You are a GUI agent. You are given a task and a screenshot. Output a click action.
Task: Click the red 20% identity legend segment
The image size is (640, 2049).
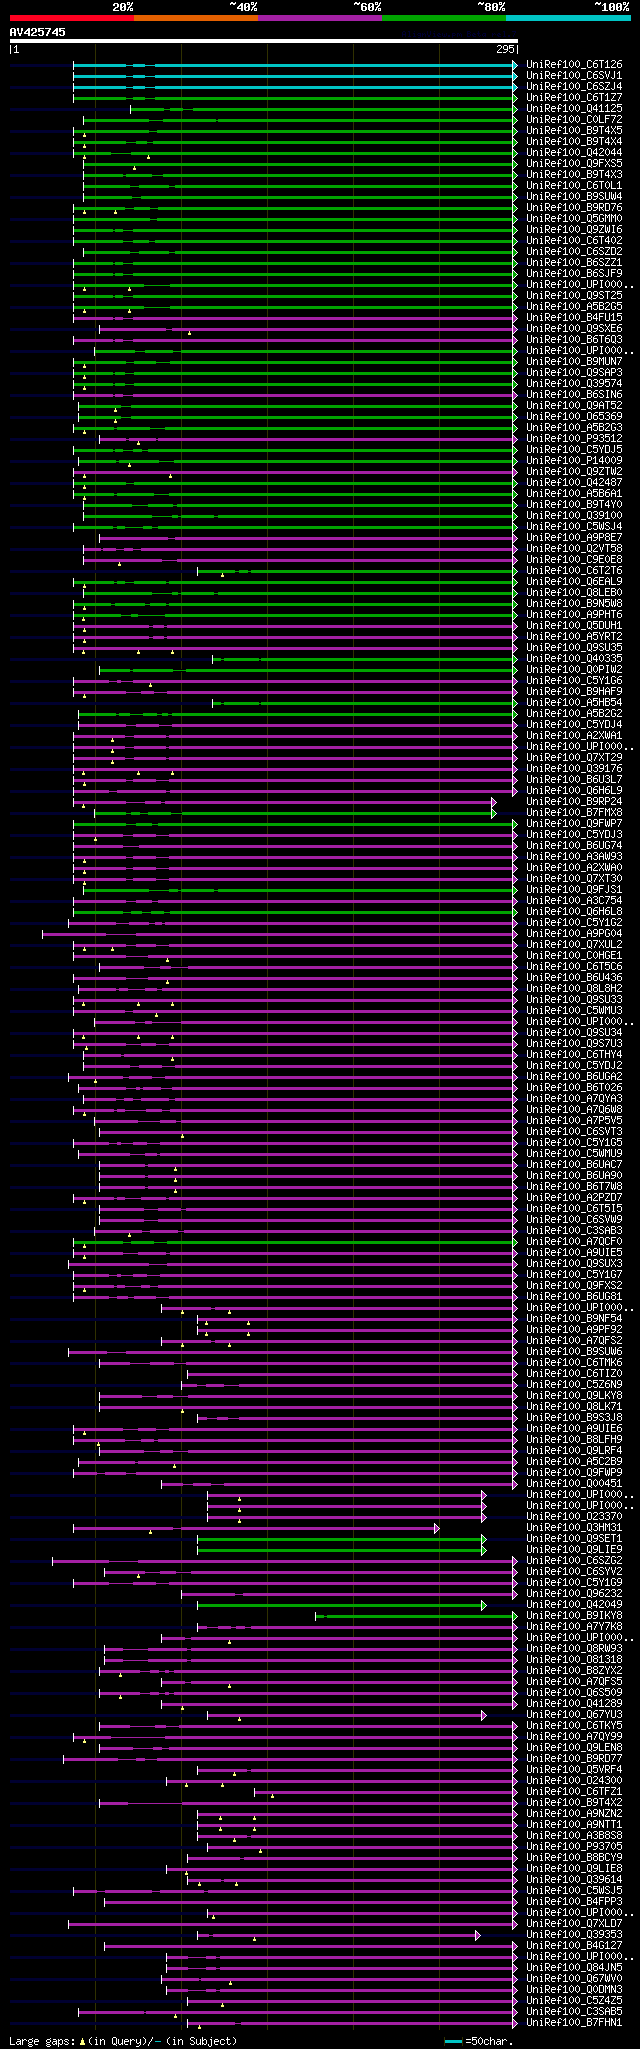tap(72, 18)
